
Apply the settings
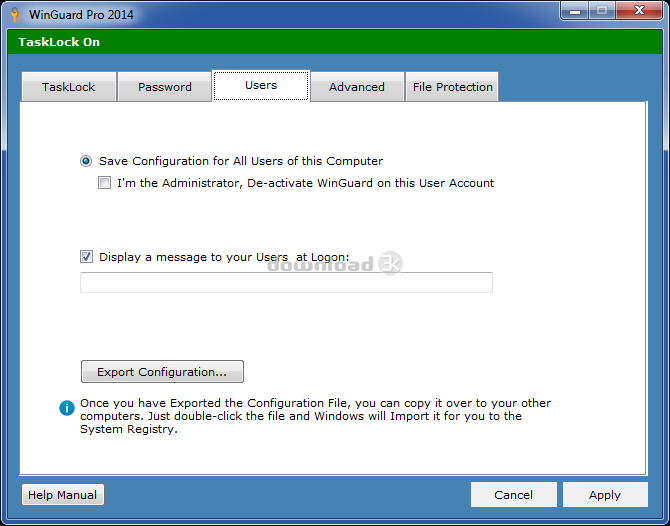[605, 495]
